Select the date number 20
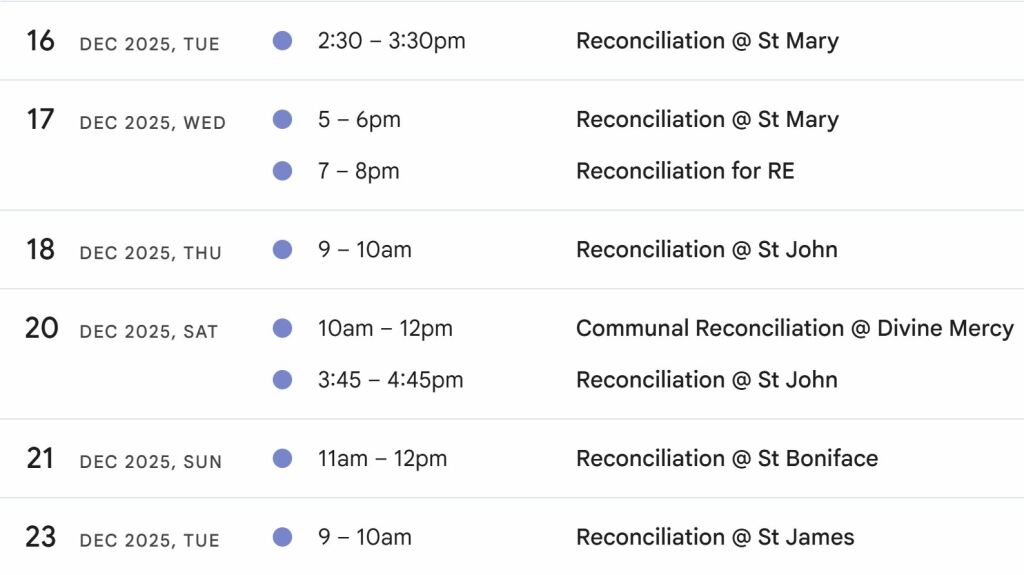Image resolution: width=1024 pixels, height=575 pixels. pyautogui.click(x=41, y=328)
